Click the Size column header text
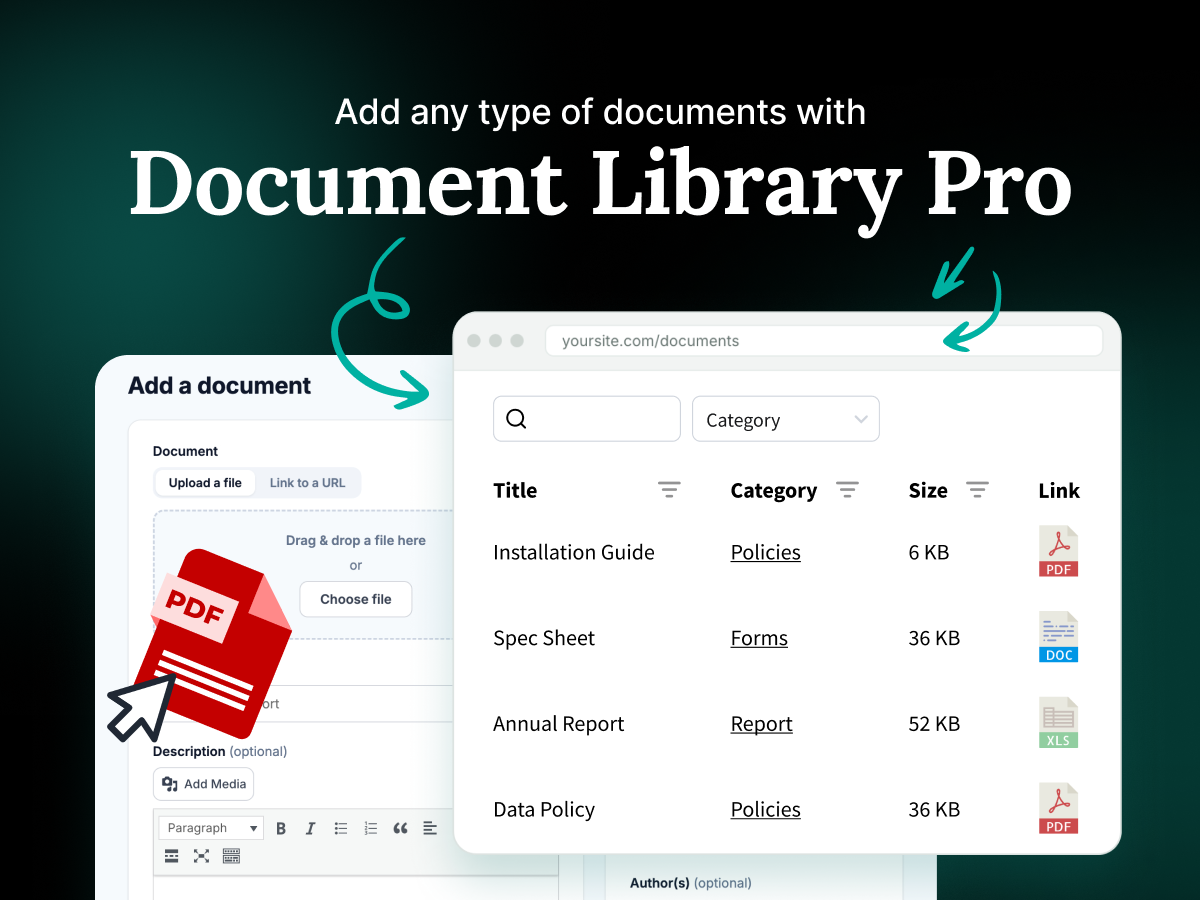Viewport: 1200px width, 900px height. pyautogui.click(x=928, y=490)
